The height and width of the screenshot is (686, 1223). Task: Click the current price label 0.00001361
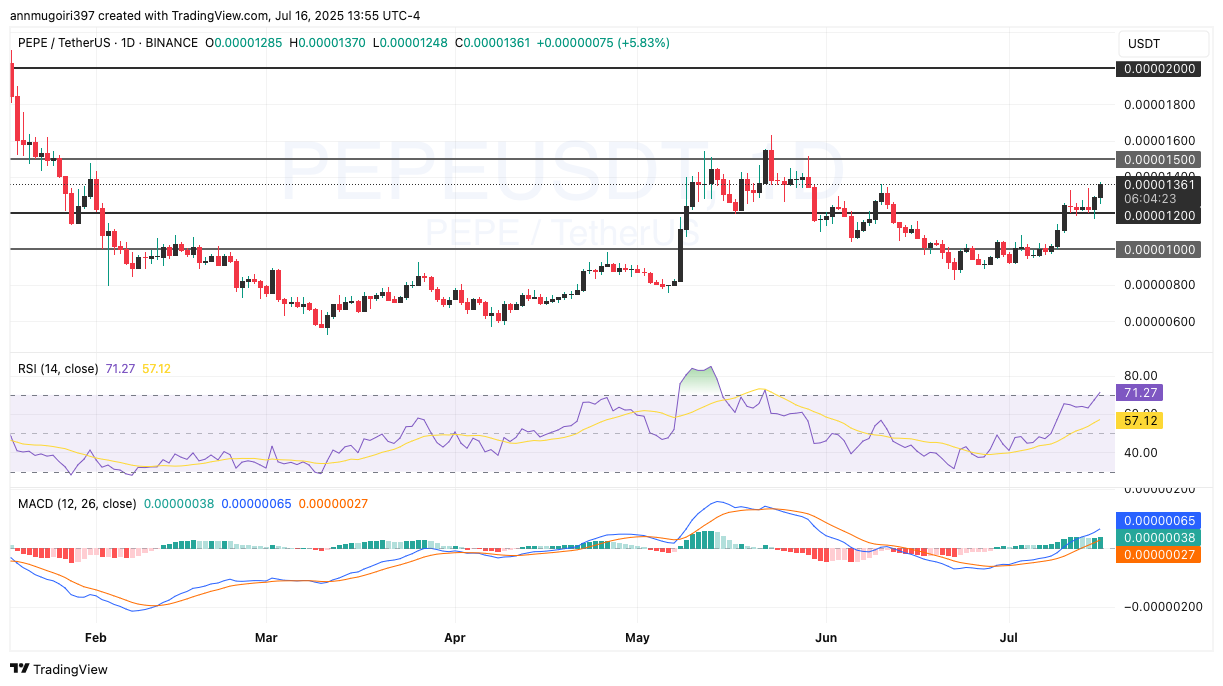(x=1159, y=184)
